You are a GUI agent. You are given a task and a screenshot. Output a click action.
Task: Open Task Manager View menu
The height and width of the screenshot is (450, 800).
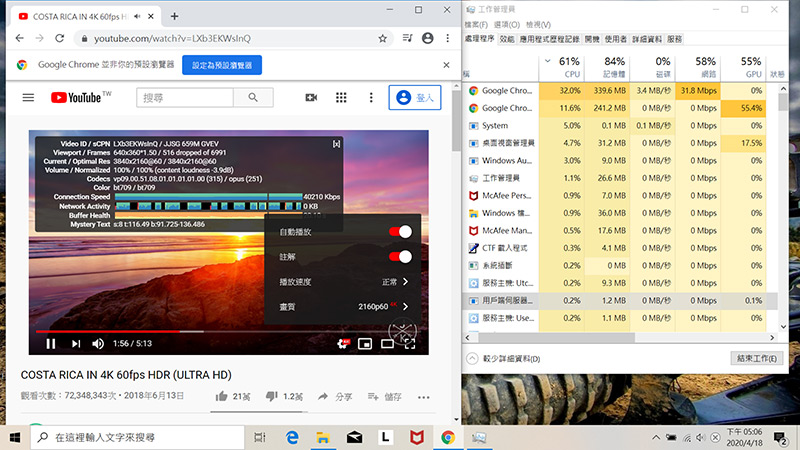click(x=538, y=24)
